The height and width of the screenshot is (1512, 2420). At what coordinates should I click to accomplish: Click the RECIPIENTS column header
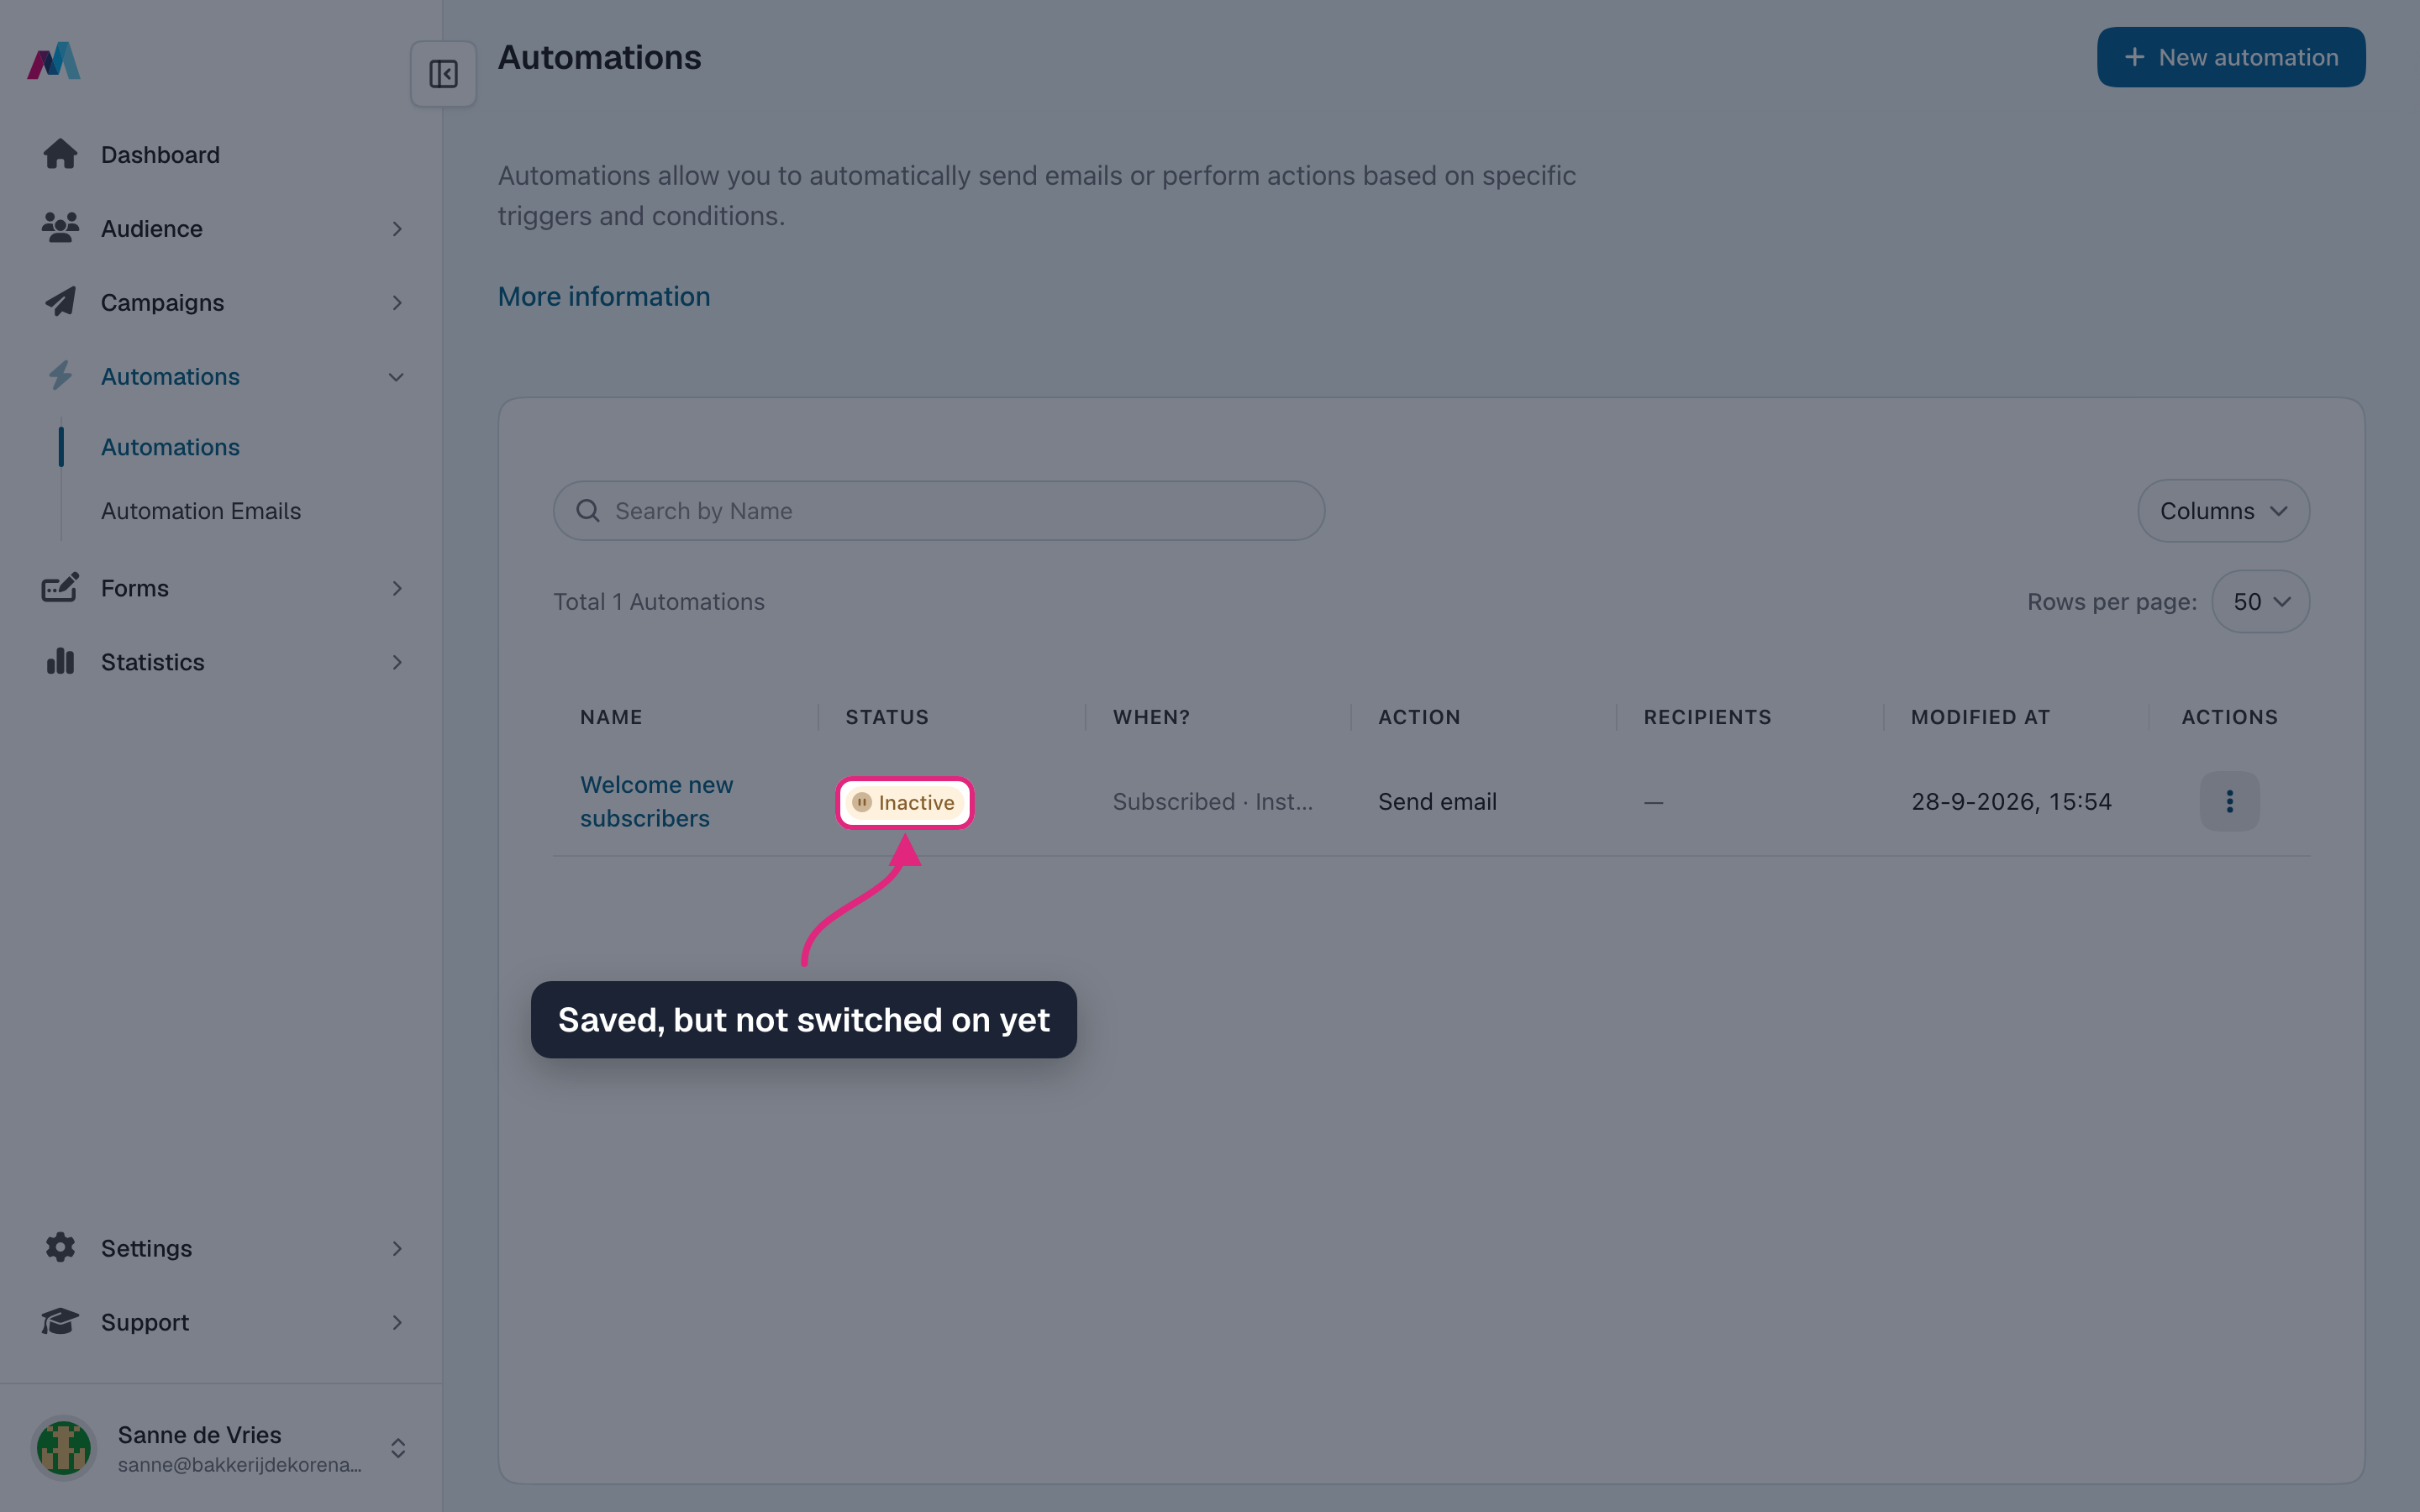coord(1707,717)
